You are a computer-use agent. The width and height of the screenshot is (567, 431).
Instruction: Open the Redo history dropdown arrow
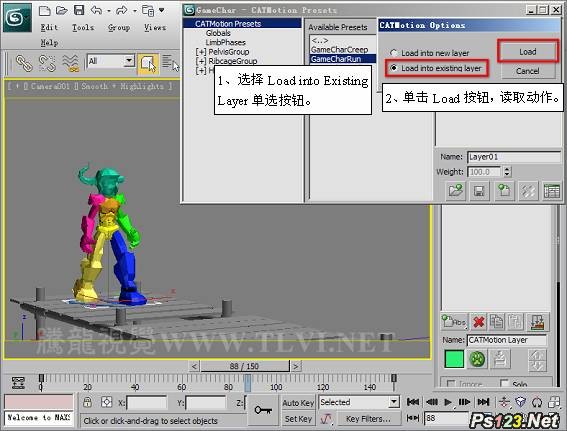click(135, 11)
